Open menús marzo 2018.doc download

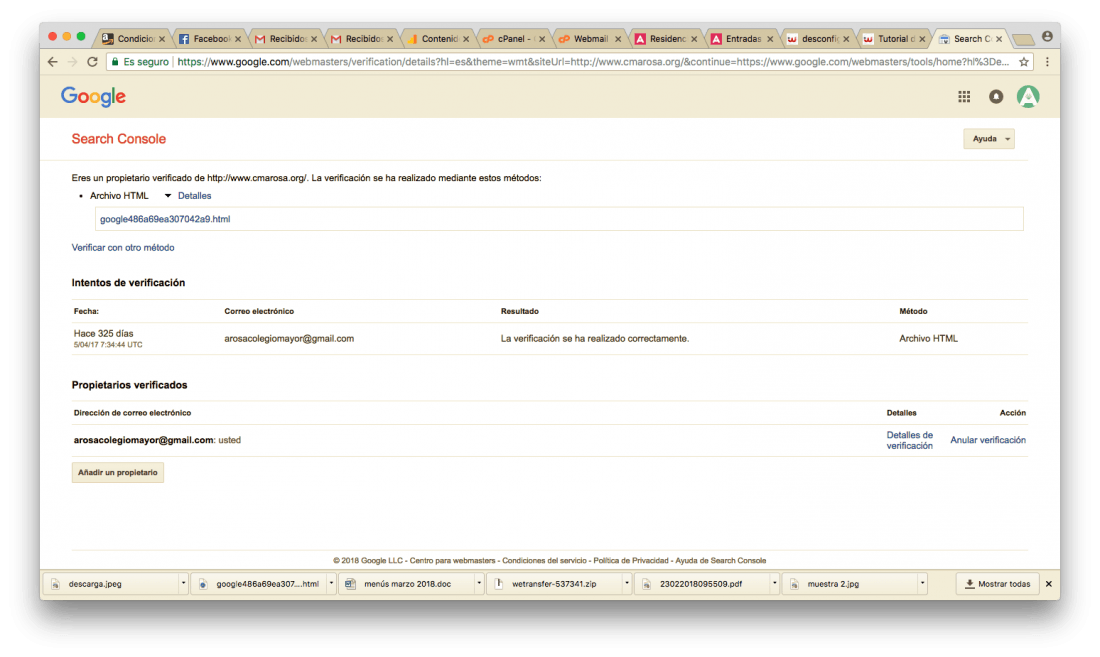coord(407,583)
